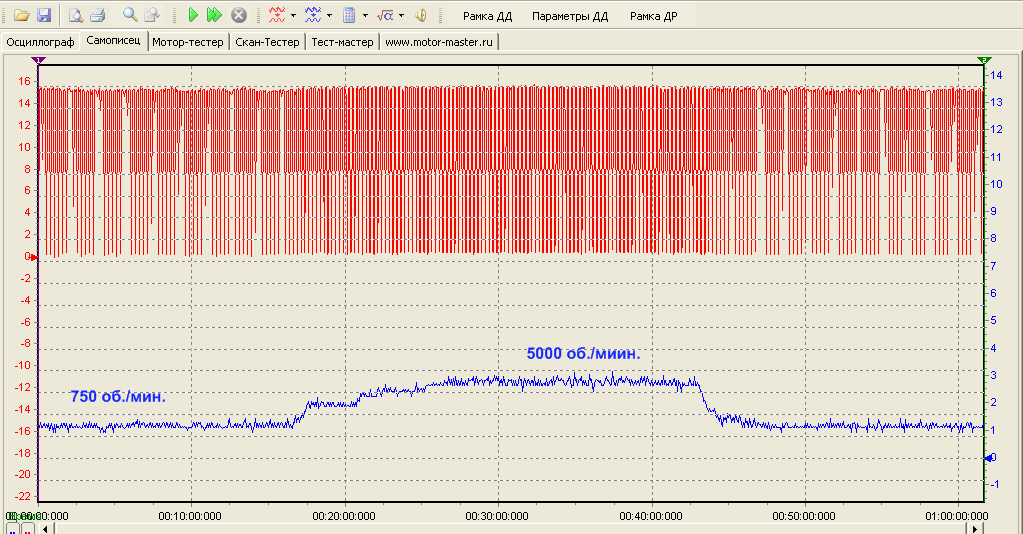Image resolution: width=1023 pixels, height=534 pixels.
Task: Expand the square root formula dropdown arrow
Action: pyautogui.click(x=401, y=15)
